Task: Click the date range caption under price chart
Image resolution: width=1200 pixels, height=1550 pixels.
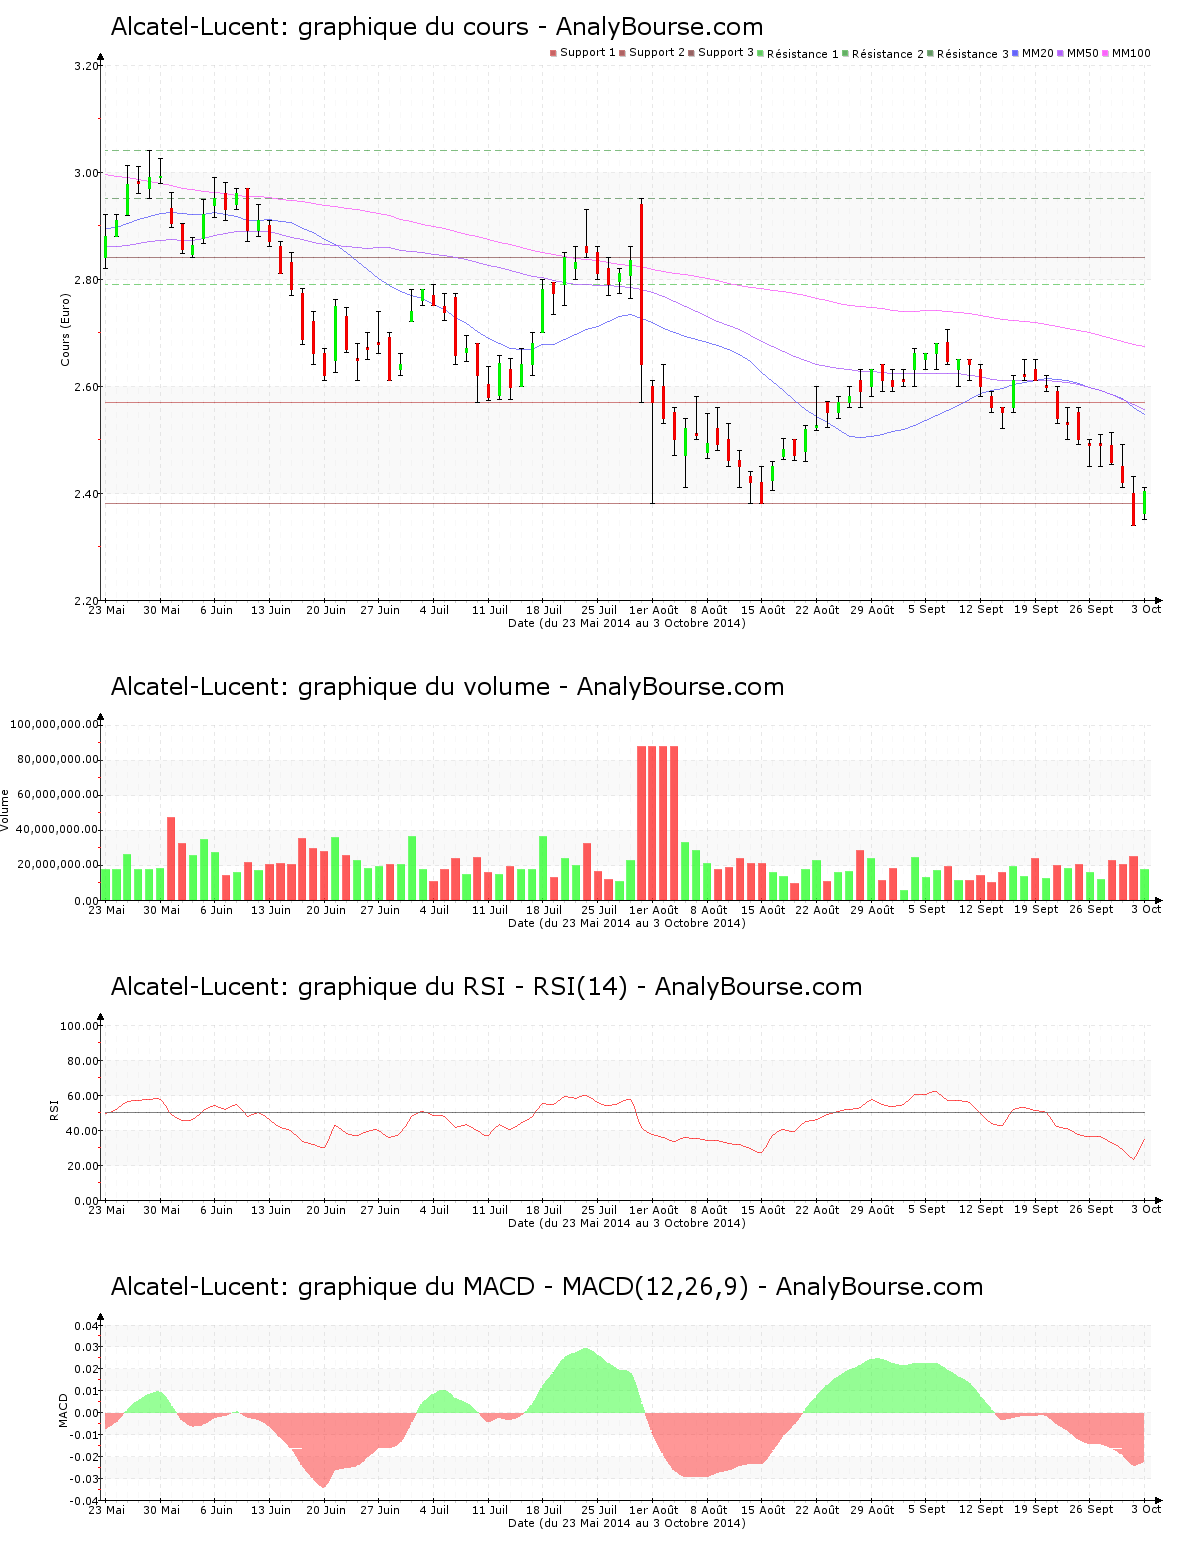Action: (626, 623)
